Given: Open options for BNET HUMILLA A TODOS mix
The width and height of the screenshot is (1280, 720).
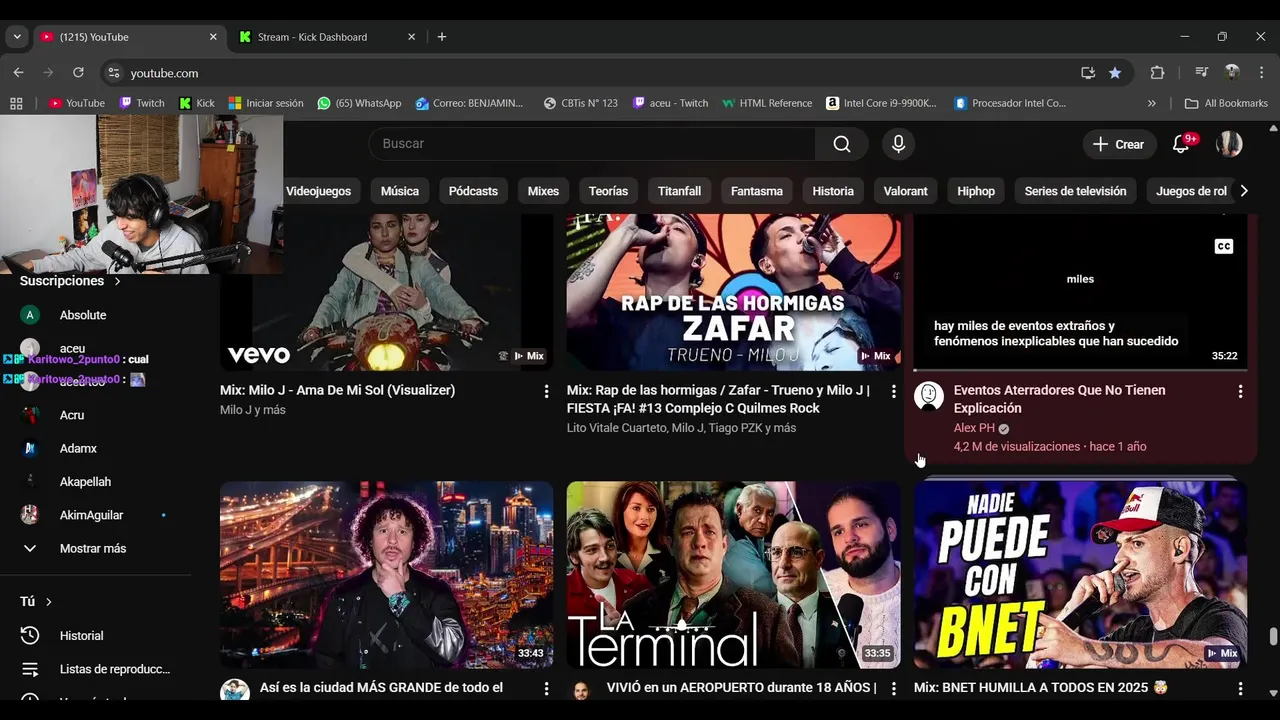Looking at the screenshot, I should coord(1240,689).
